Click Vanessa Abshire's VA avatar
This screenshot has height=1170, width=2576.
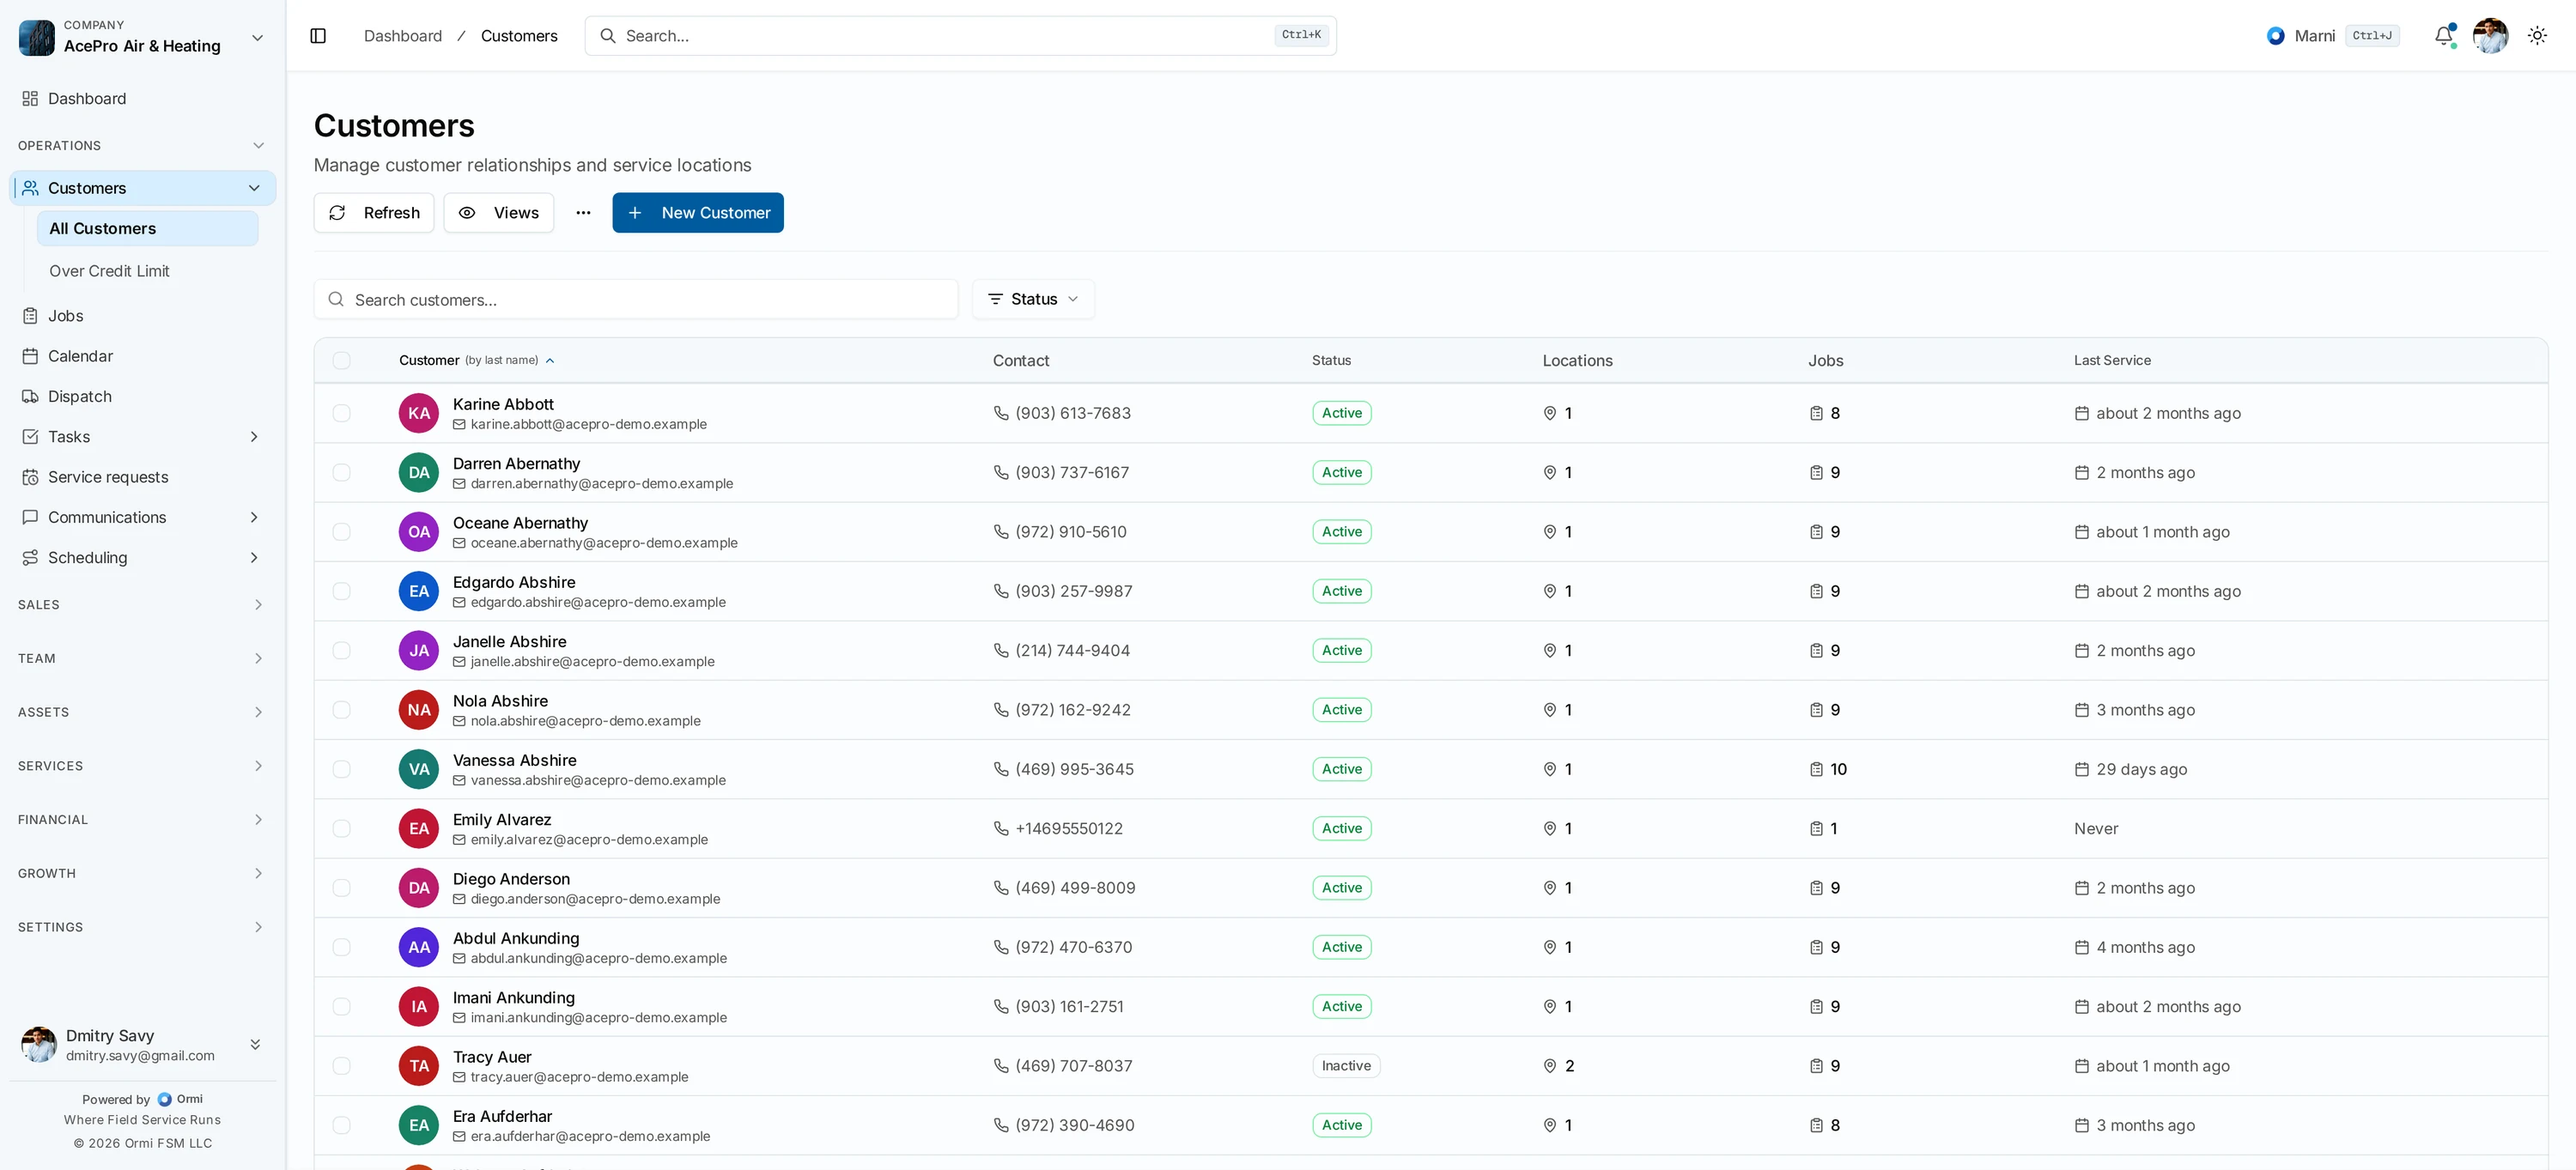point(419,769)
